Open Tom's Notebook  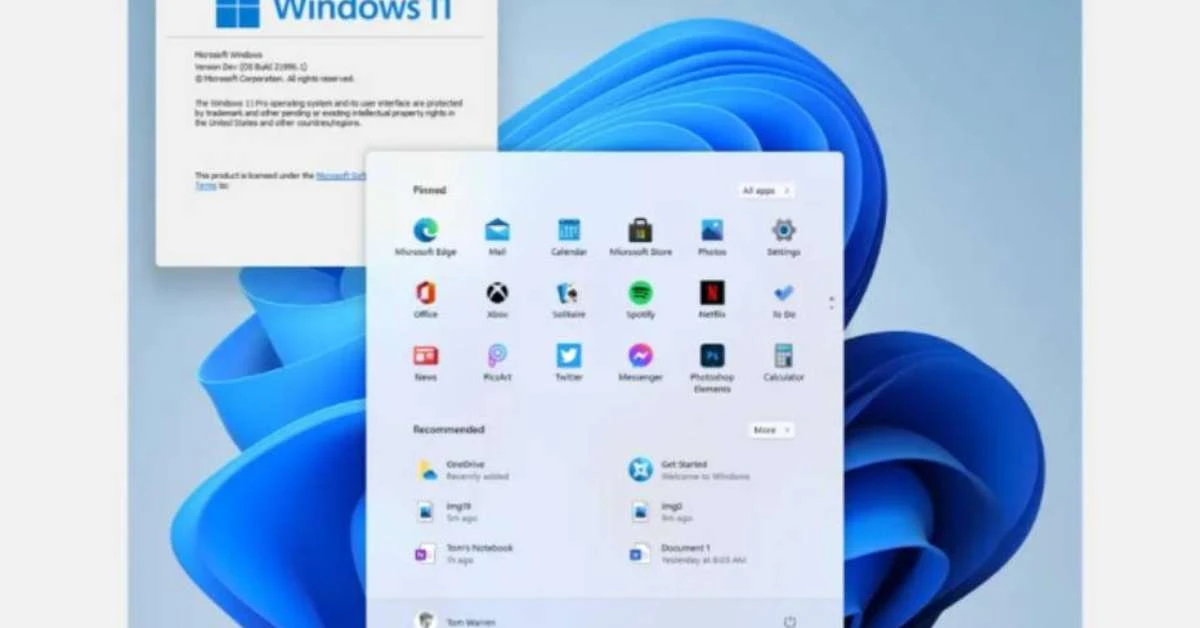pos(466,553)
